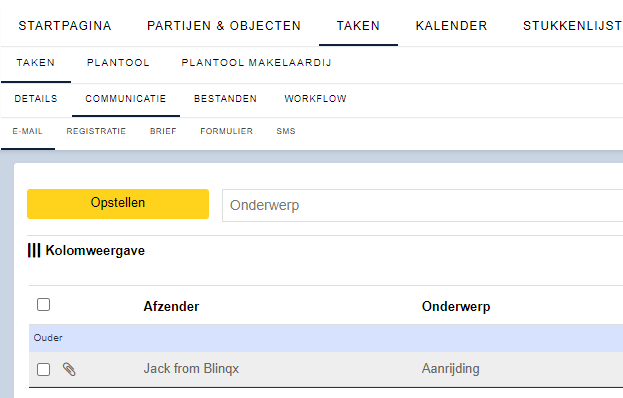The image size is (623, 398).
Task: Open the Brief communication tab
Action: pyautogui.click(x=163, y=131)
